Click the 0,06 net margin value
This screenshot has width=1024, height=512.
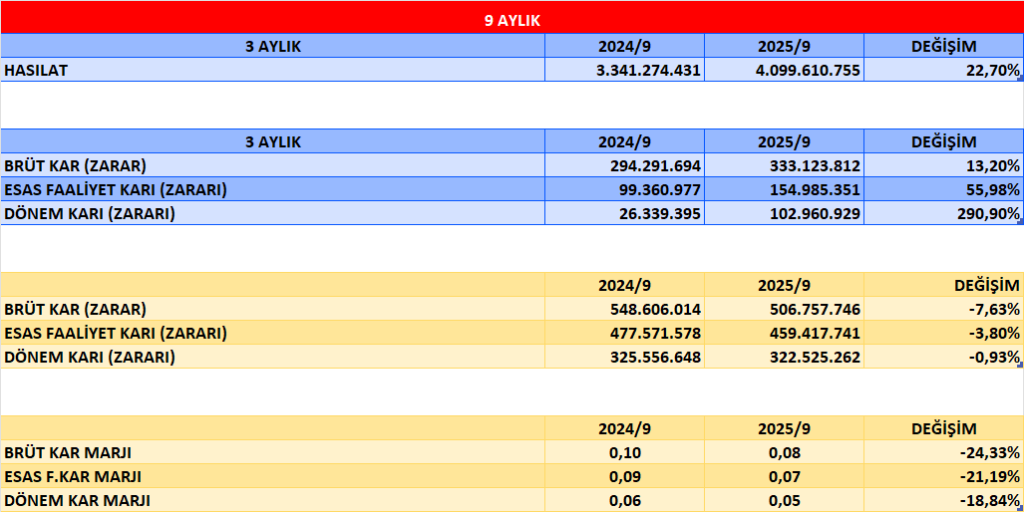coord(625,500)
